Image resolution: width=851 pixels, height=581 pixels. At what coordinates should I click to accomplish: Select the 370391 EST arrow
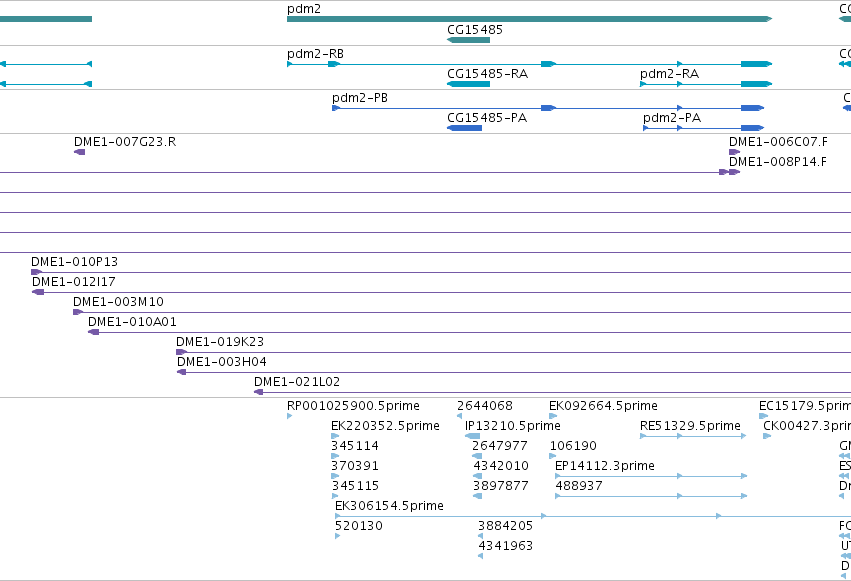(x=335, y=476)
